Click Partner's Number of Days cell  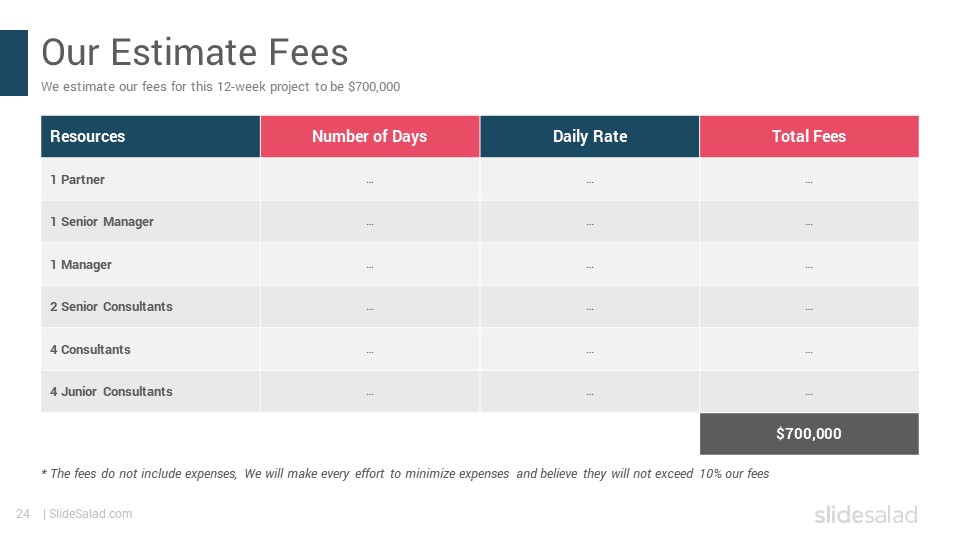[370, 179]
